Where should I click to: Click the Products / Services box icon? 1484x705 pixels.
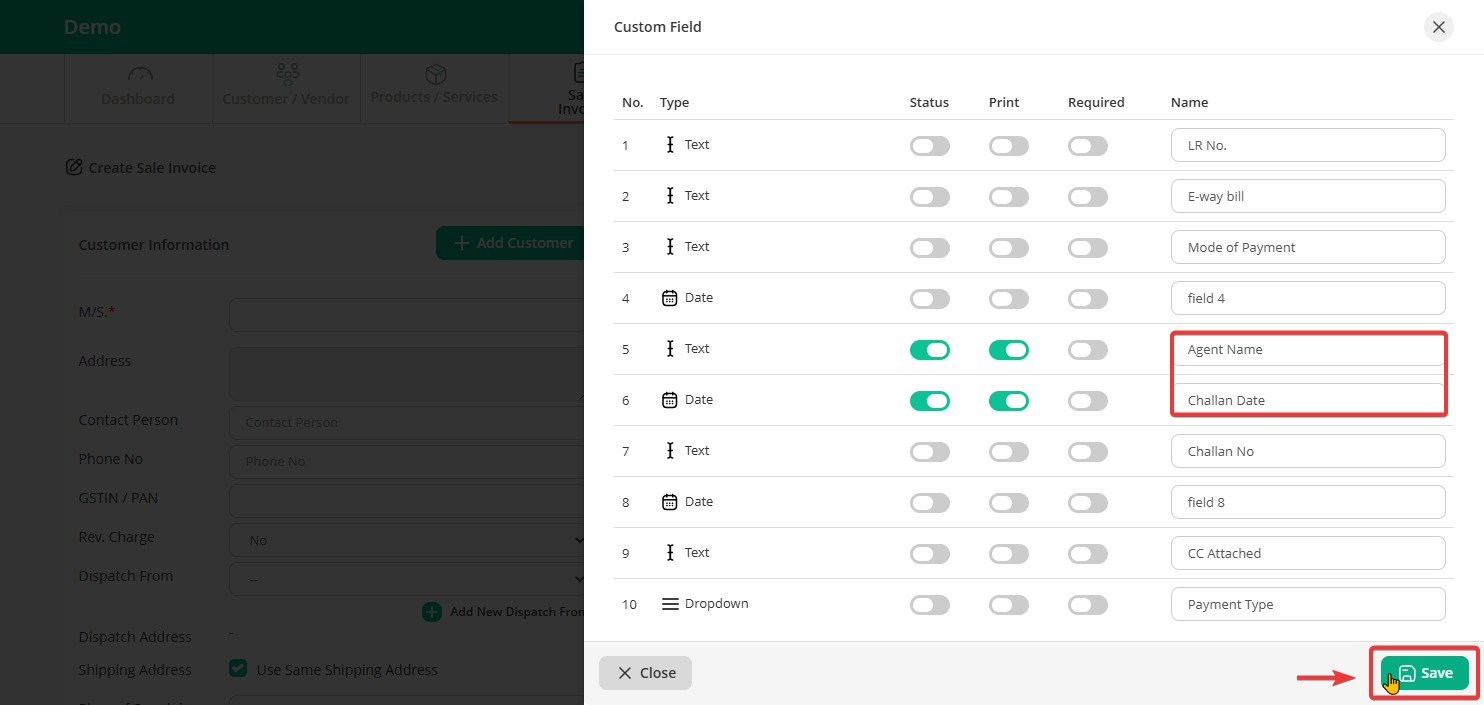[435, 75]
